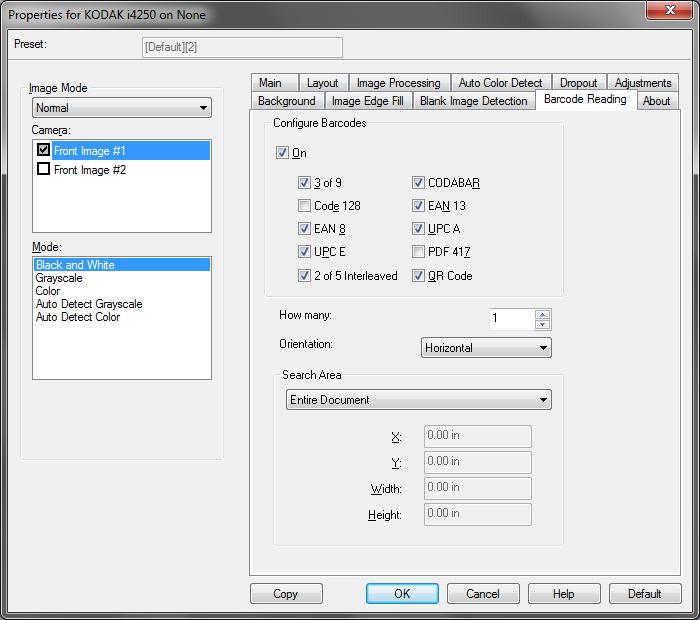Screen dimensions: 700x620
Task: Switch to the Layout tab
Action: [x=323, y=83]
